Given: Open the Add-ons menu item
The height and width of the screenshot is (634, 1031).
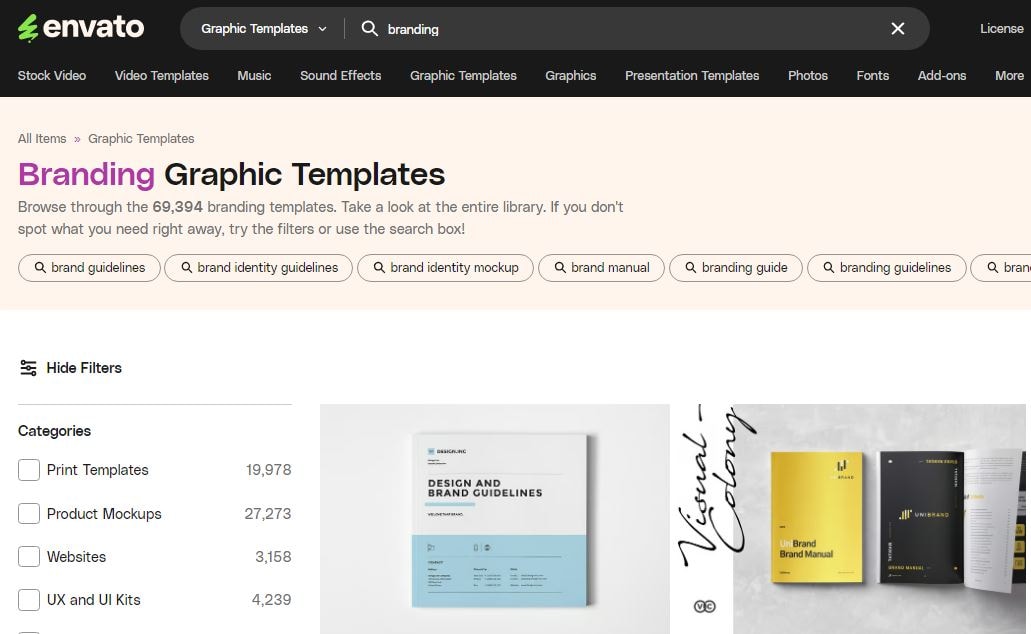Looking at the screenshot, I should [x=942, y=76].
